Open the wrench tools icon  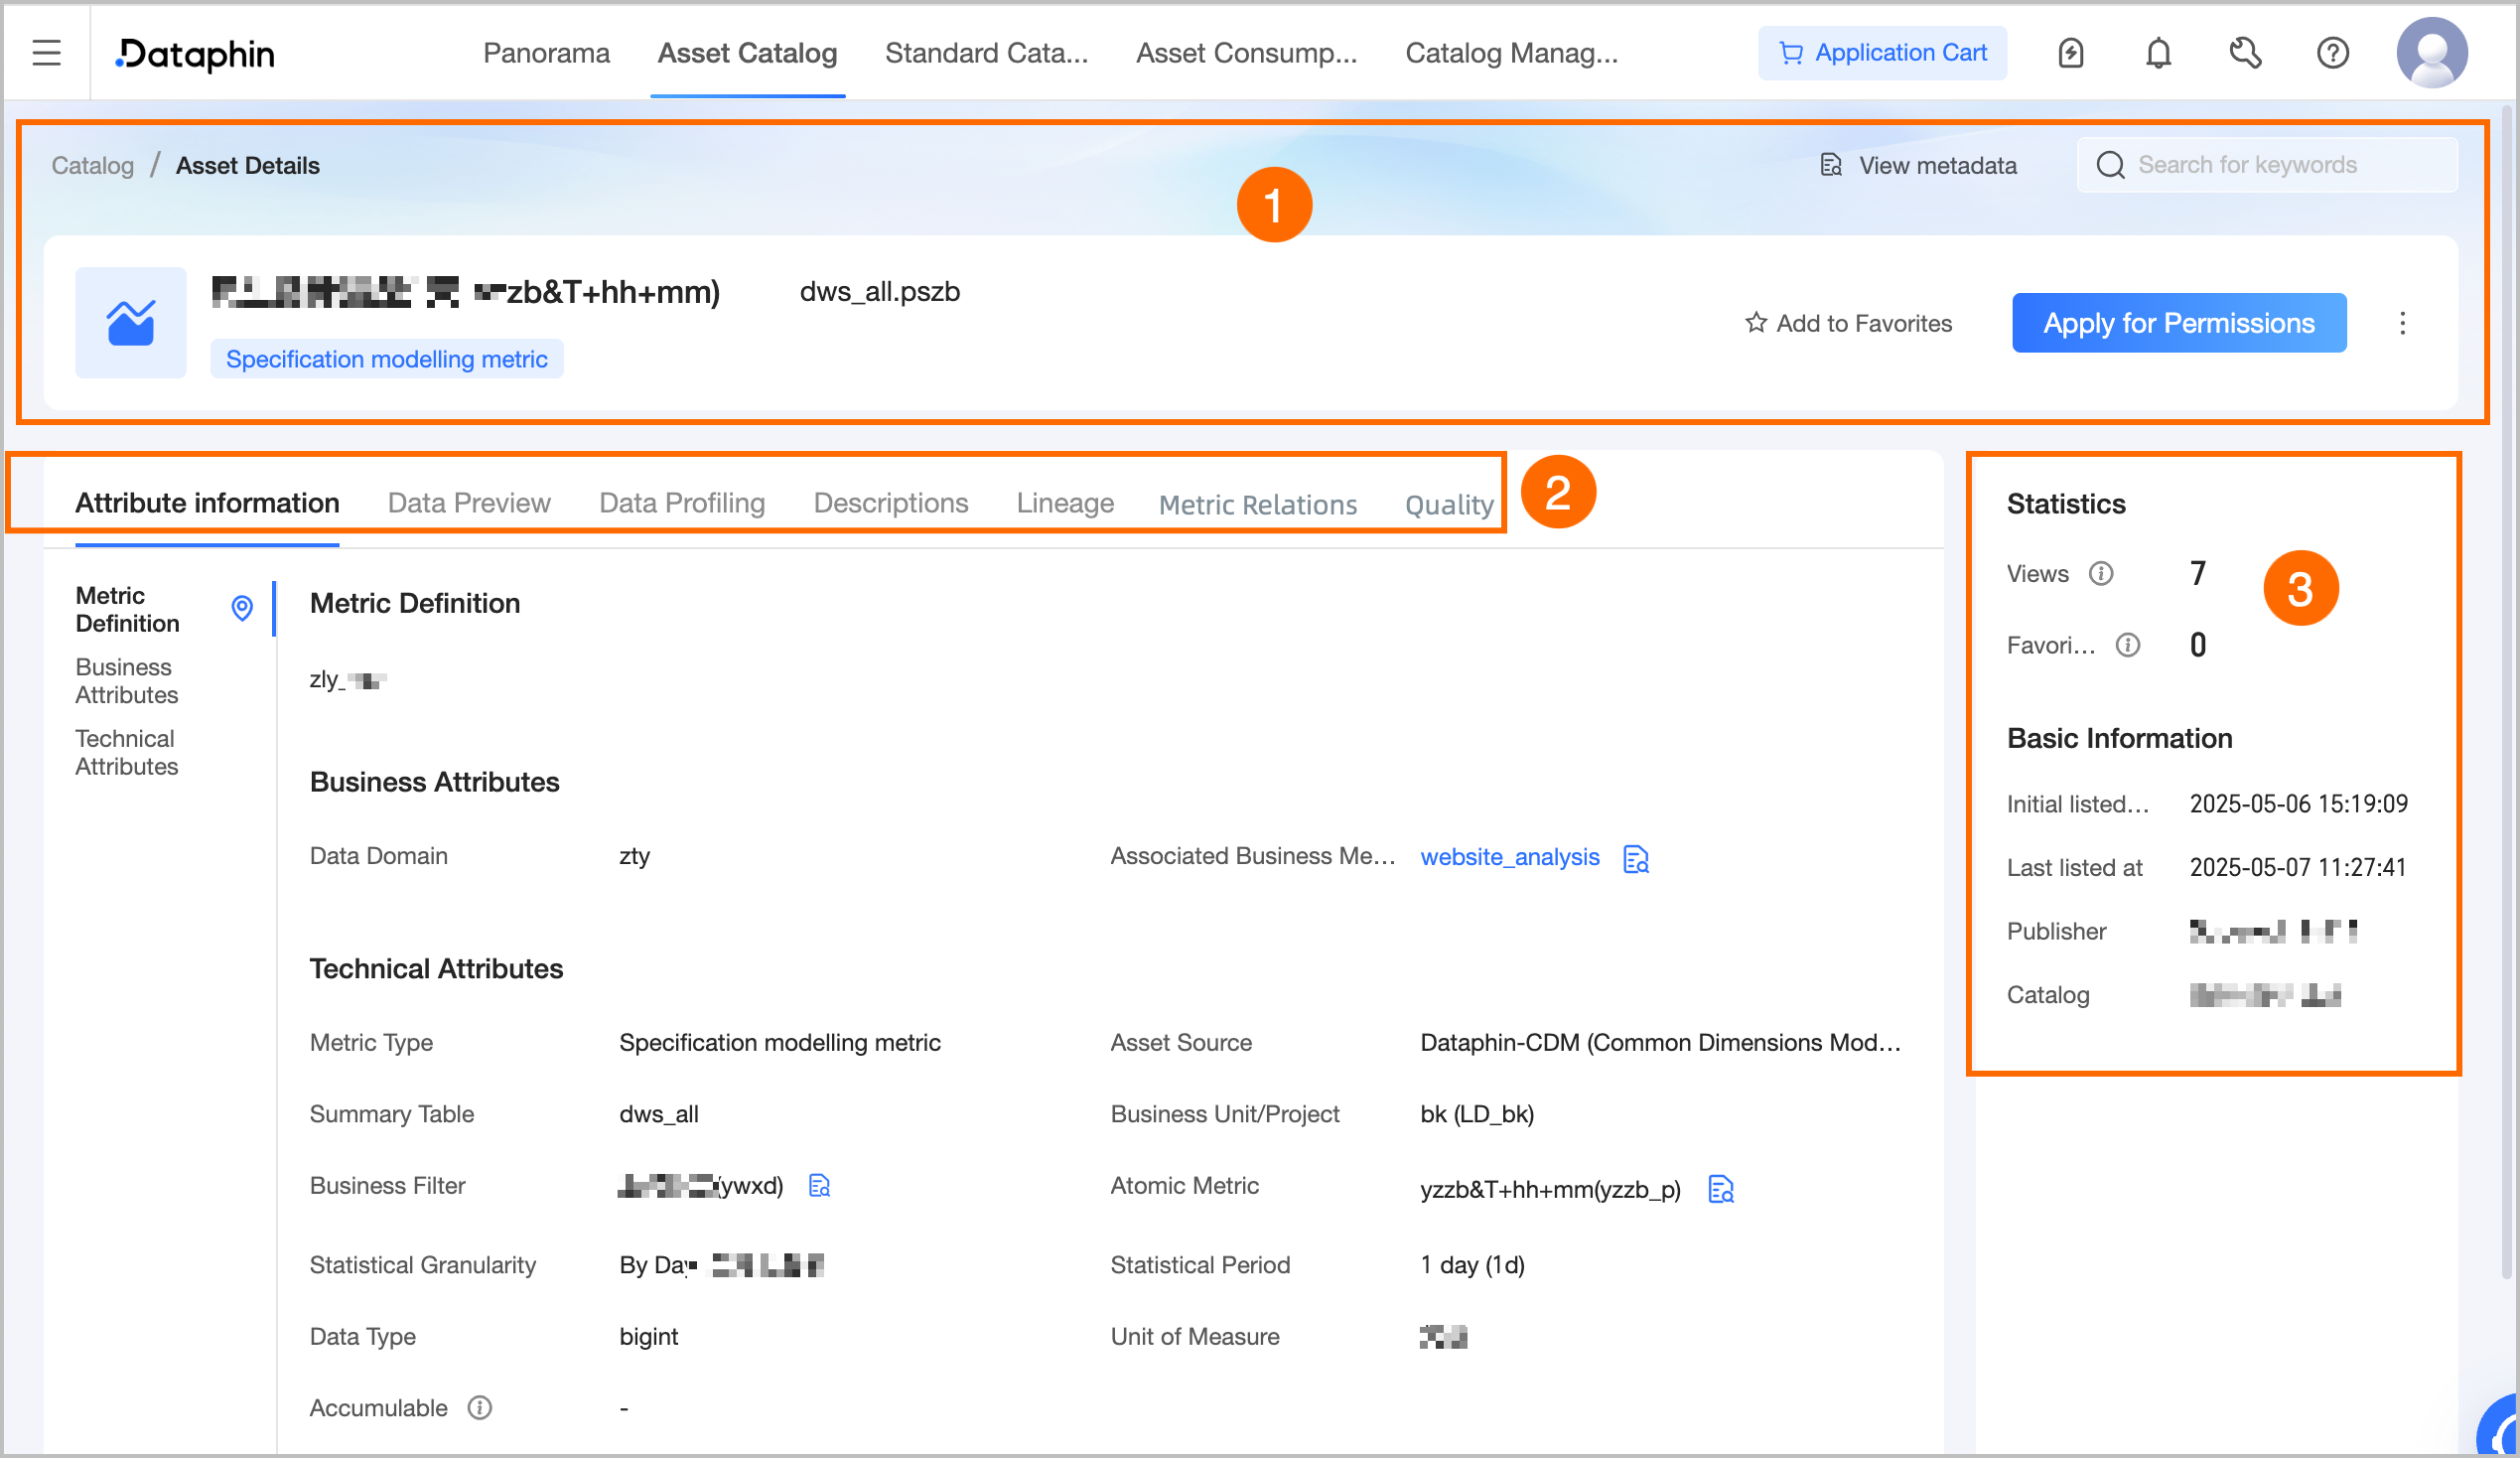pyautogui.click(x=2245, y=53)
